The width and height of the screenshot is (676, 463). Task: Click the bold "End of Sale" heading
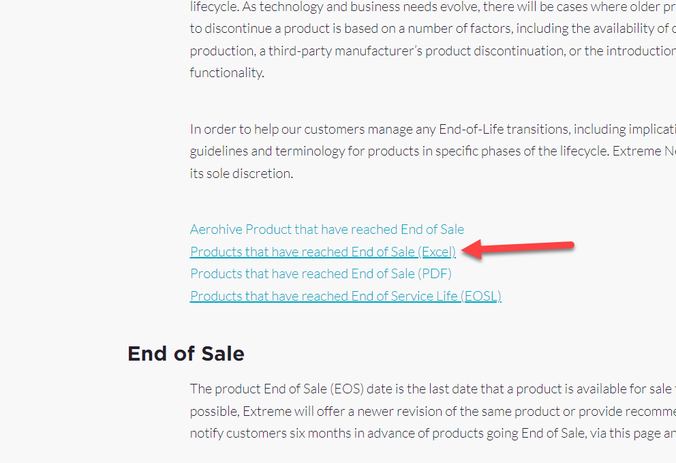tap(186, 353)
